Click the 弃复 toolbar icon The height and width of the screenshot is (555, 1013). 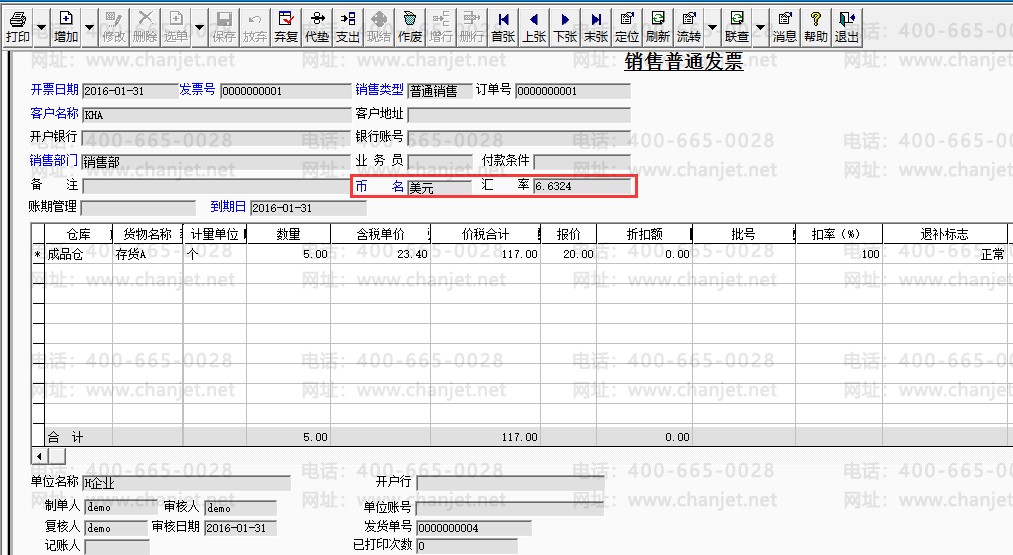286,27
